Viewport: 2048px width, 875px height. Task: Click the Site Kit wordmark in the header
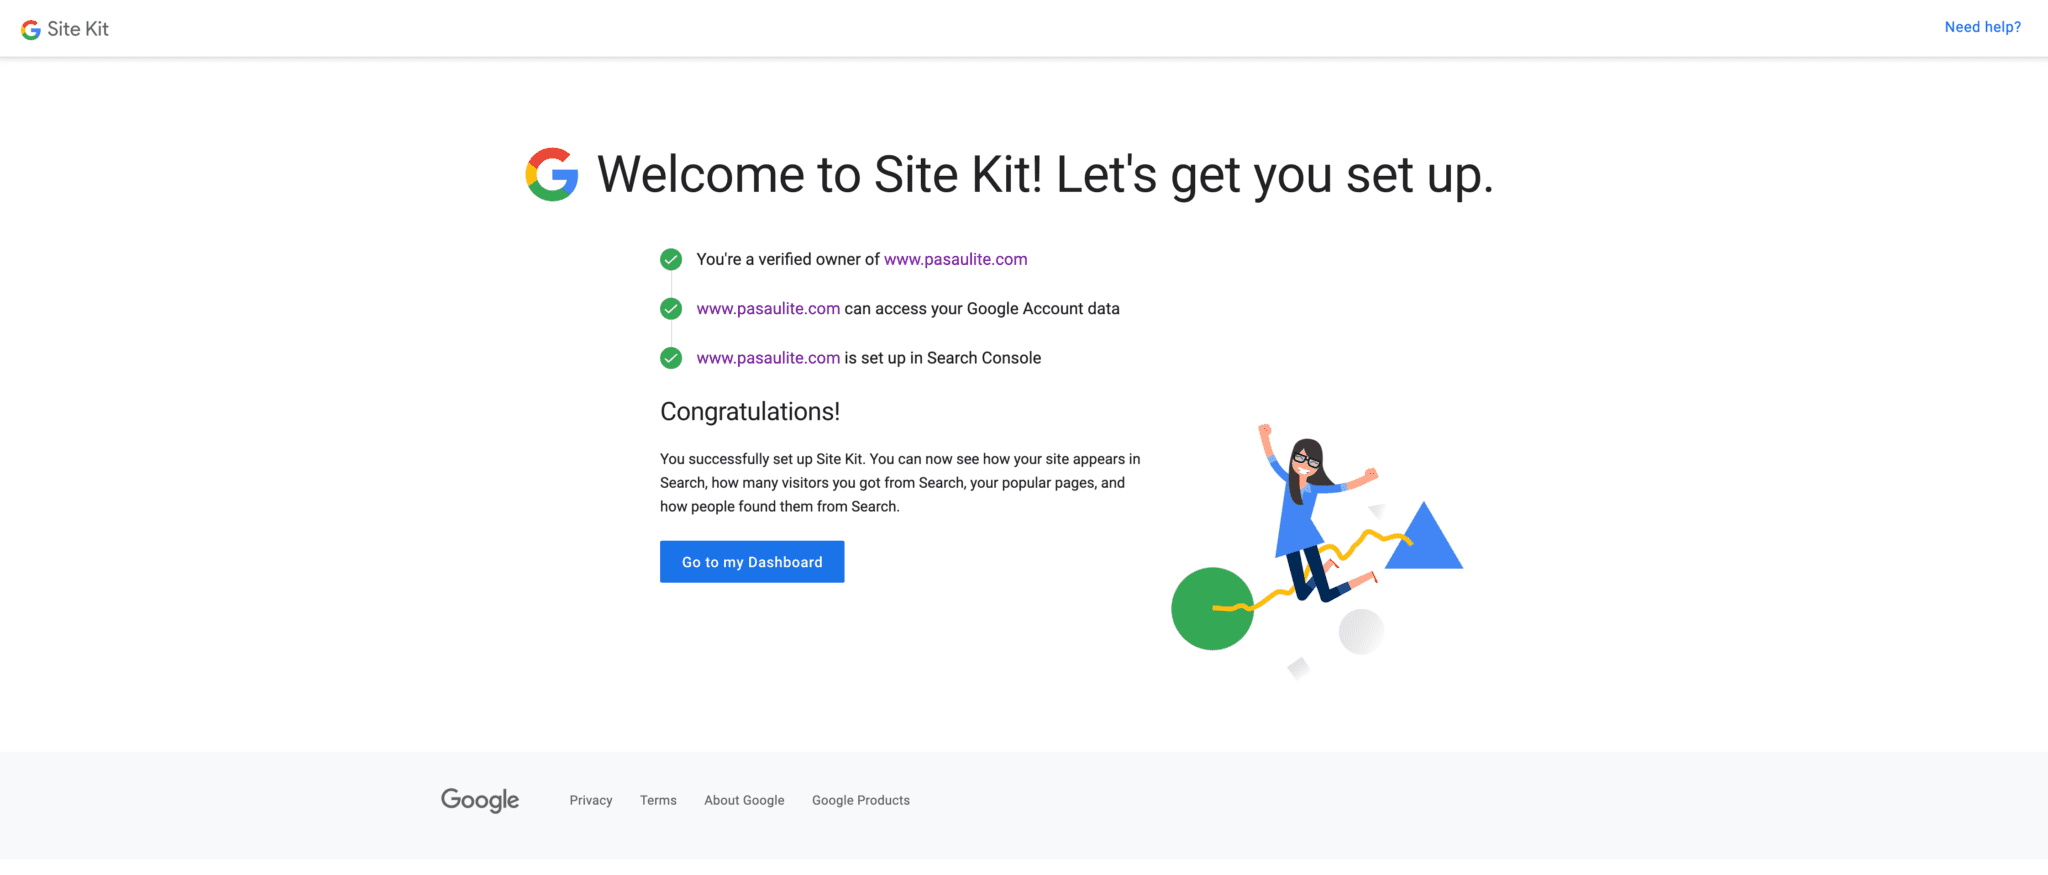[x=77, y=28]
